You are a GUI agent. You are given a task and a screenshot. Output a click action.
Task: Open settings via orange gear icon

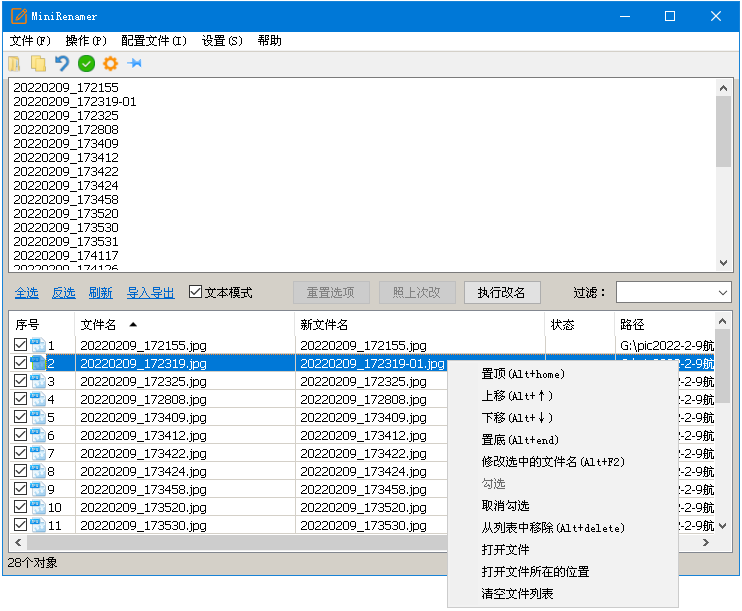click(110, 64)
